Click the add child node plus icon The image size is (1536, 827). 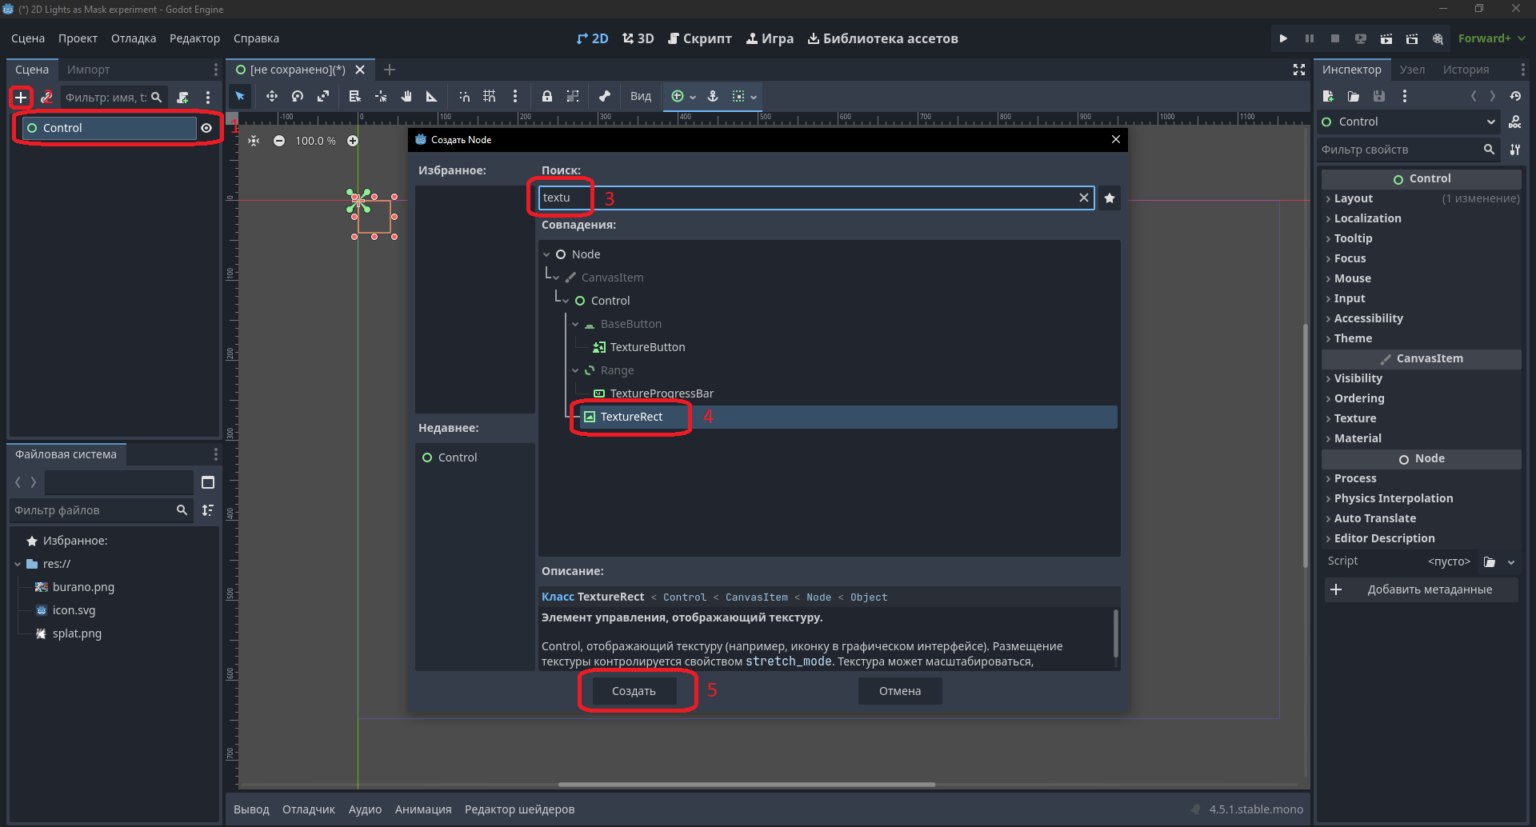[20, 97]
